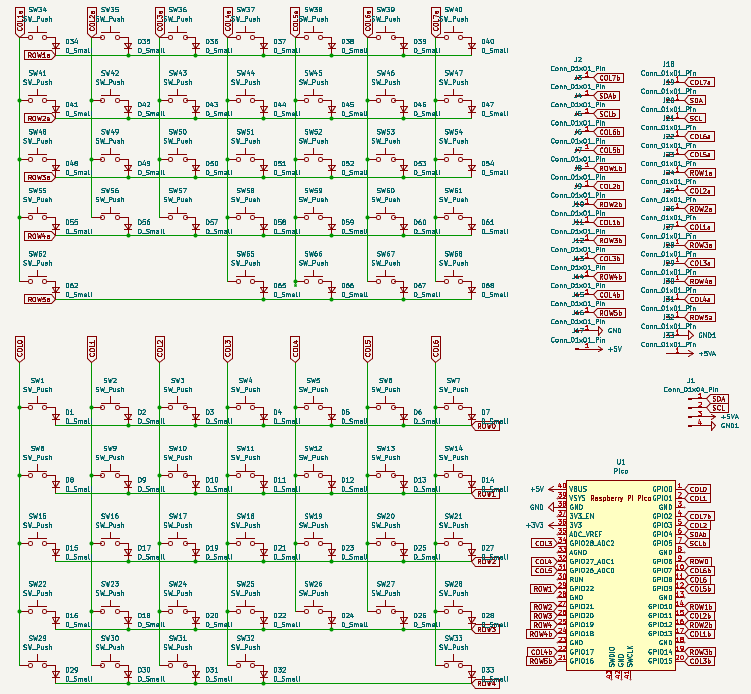This screenshot has height=694, width=751.
Task: Select the SW34 push switch symbol
Action: pos(38,41)
